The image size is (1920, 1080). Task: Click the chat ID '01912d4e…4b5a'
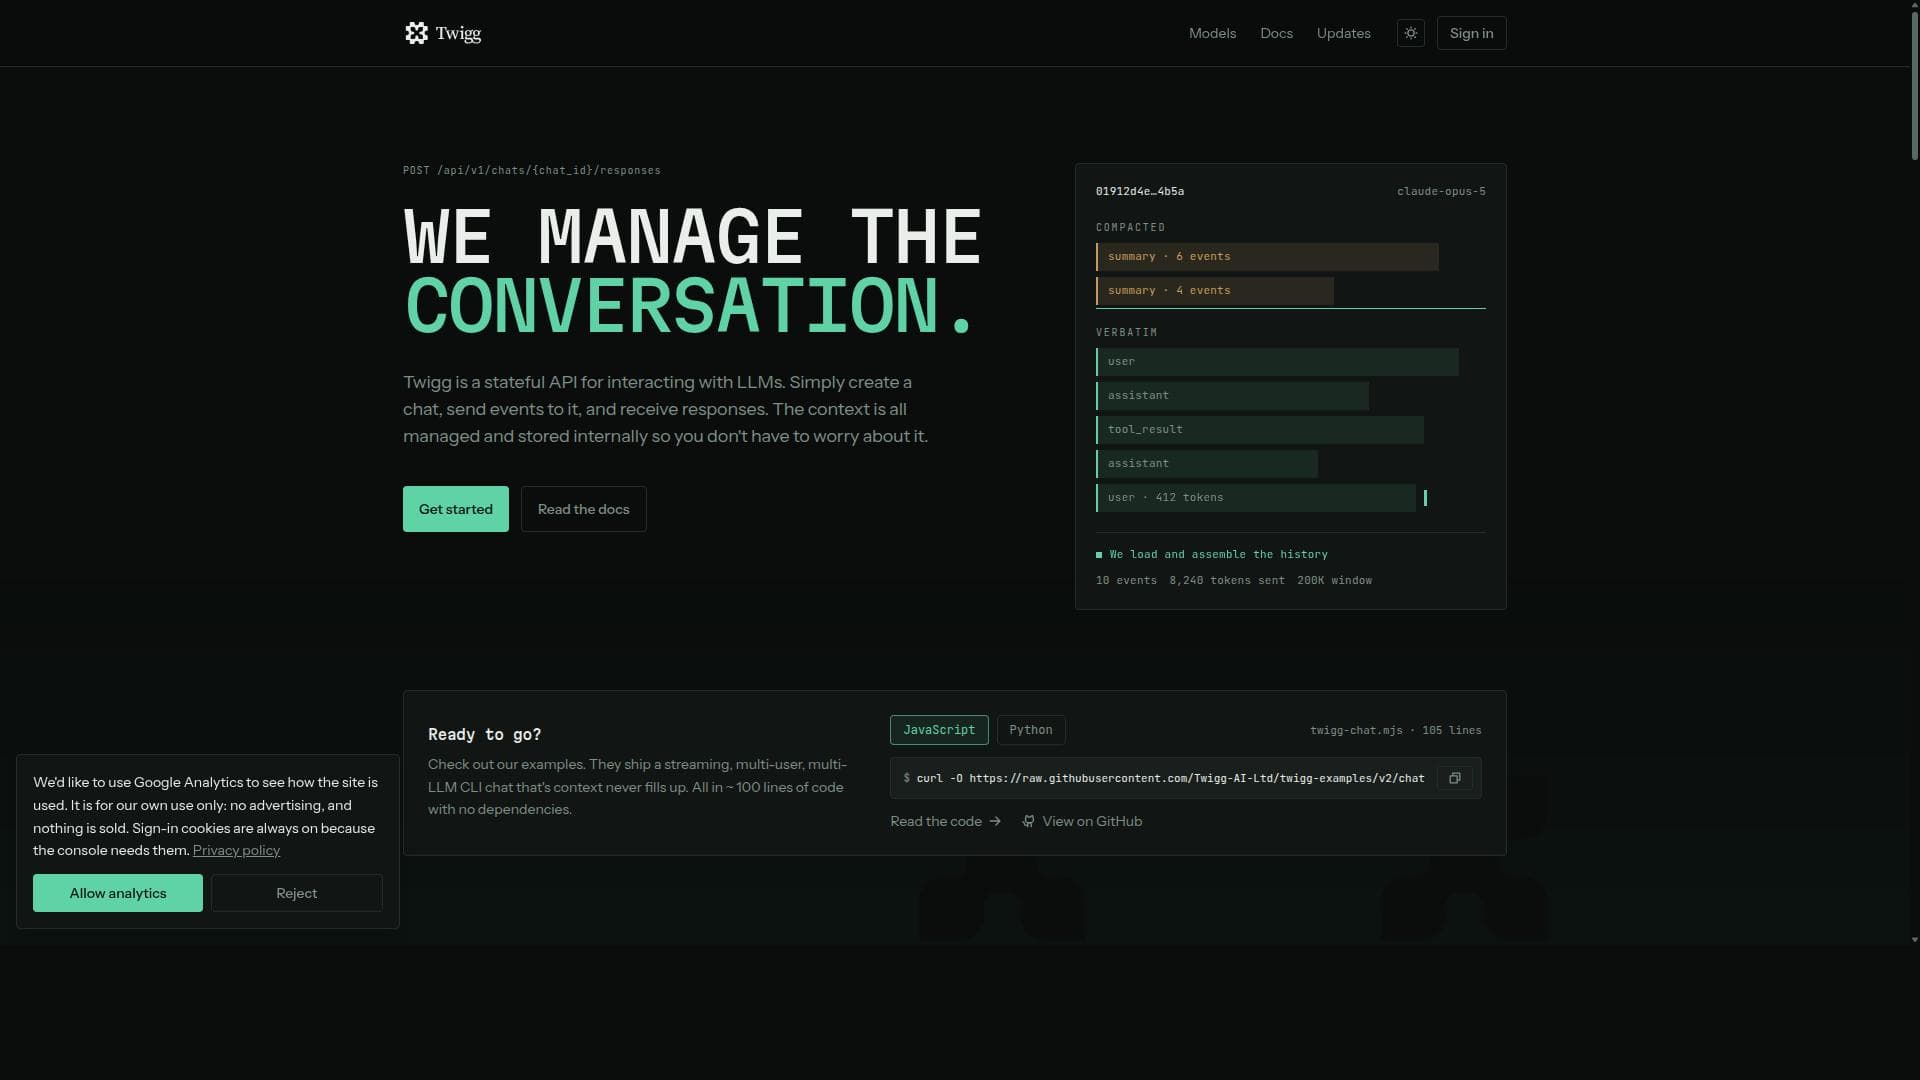click(x=1140, y=191)
